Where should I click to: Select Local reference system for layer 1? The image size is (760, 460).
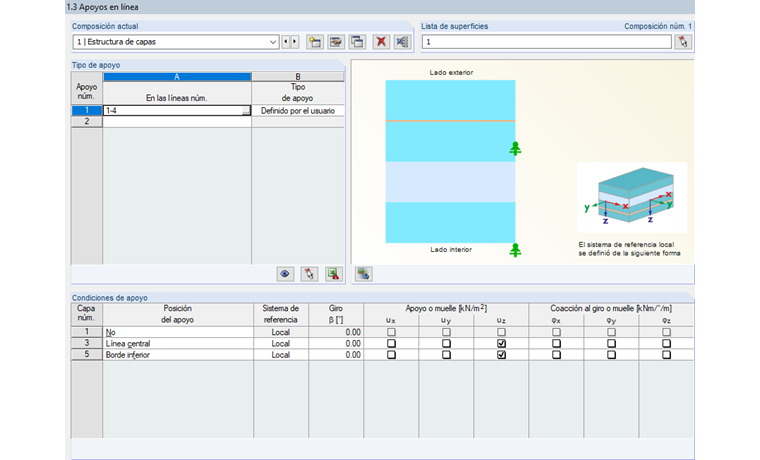tap(281, 333)
